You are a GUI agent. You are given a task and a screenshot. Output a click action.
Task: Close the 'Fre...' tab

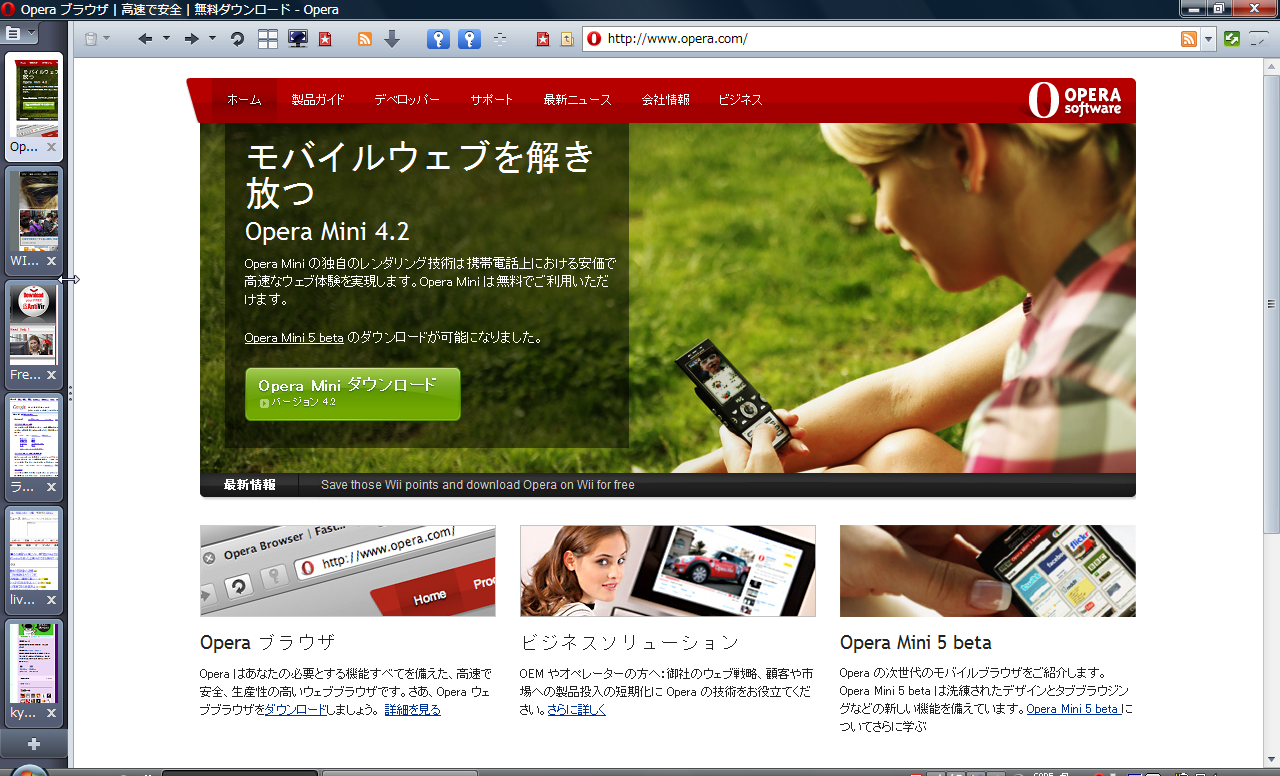[x=51, y=375]
